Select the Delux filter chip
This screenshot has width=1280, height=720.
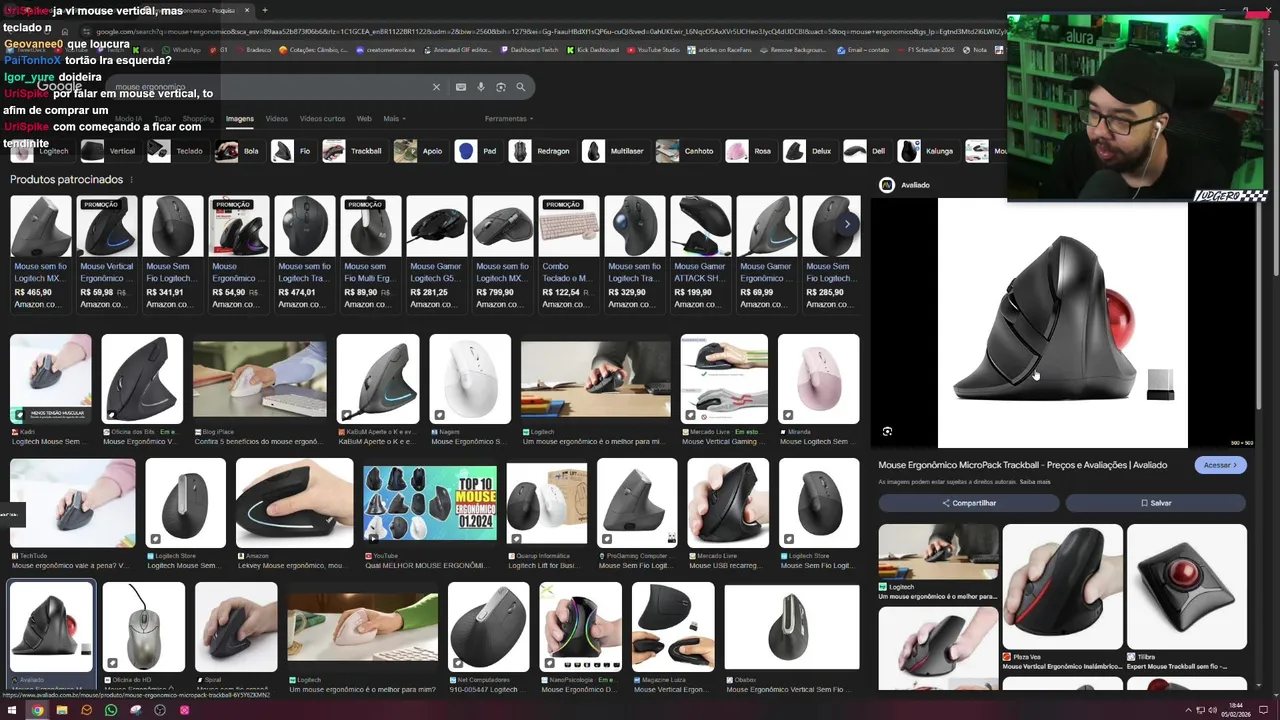coord(809,151)
